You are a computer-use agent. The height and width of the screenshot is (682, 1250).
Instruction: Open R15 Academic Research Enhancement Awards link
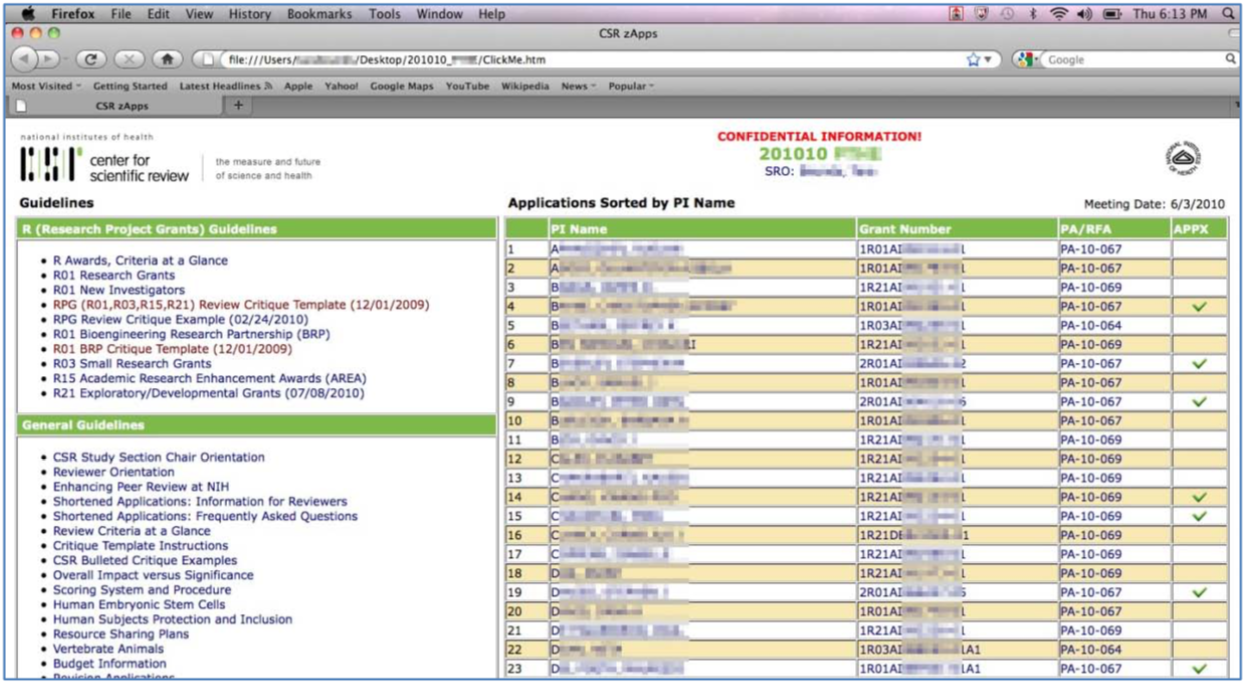point(210,378)
